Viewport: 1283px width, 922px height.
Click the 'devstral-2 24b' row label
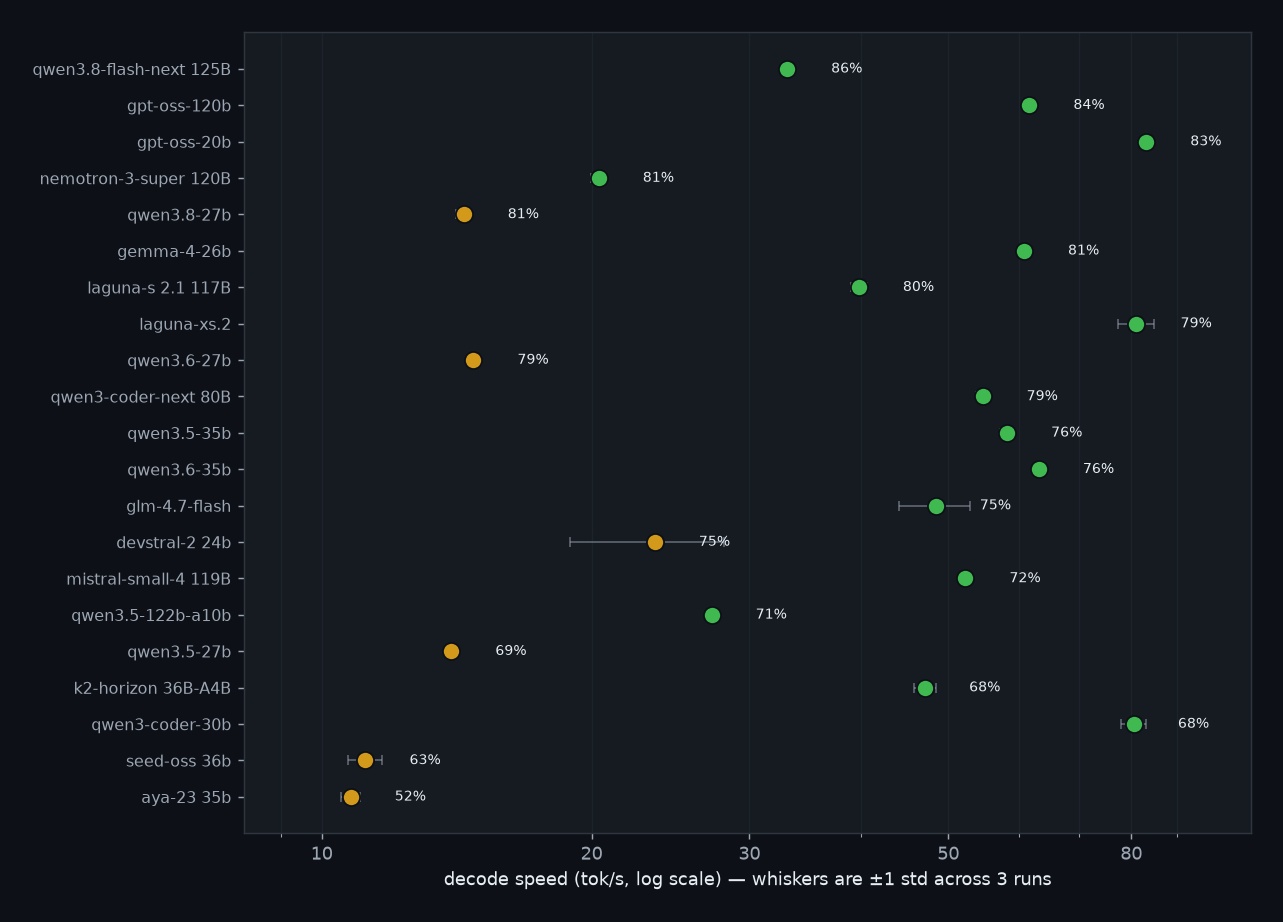(x=174, y=543)
